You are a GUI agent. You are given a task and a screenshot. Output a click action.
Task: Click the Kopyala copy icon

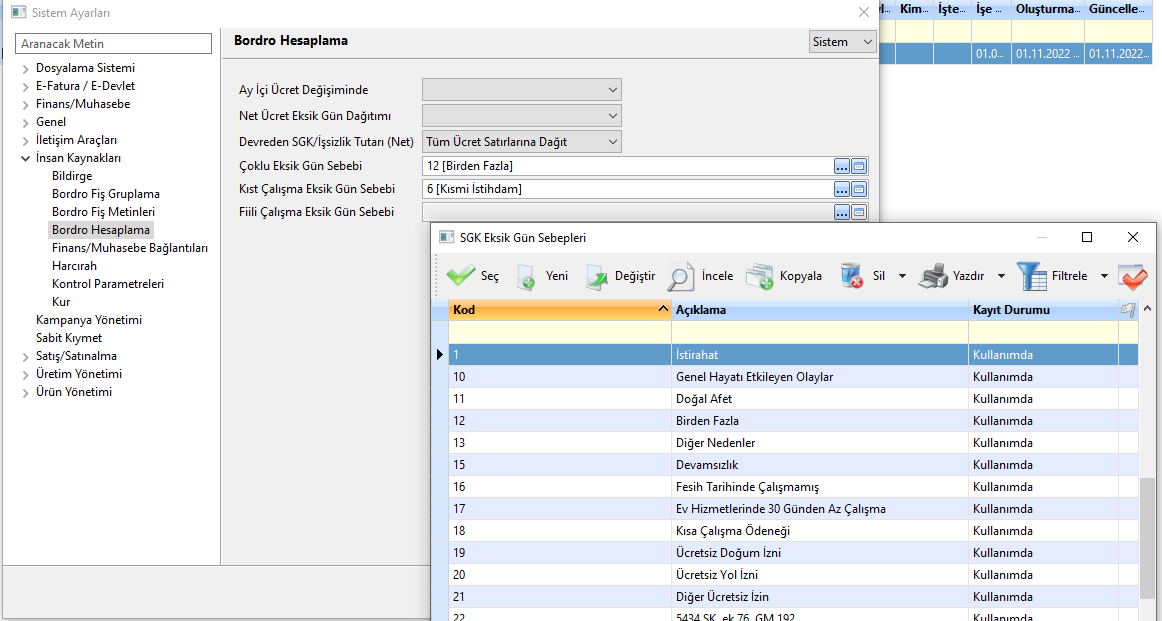[760, 276]
